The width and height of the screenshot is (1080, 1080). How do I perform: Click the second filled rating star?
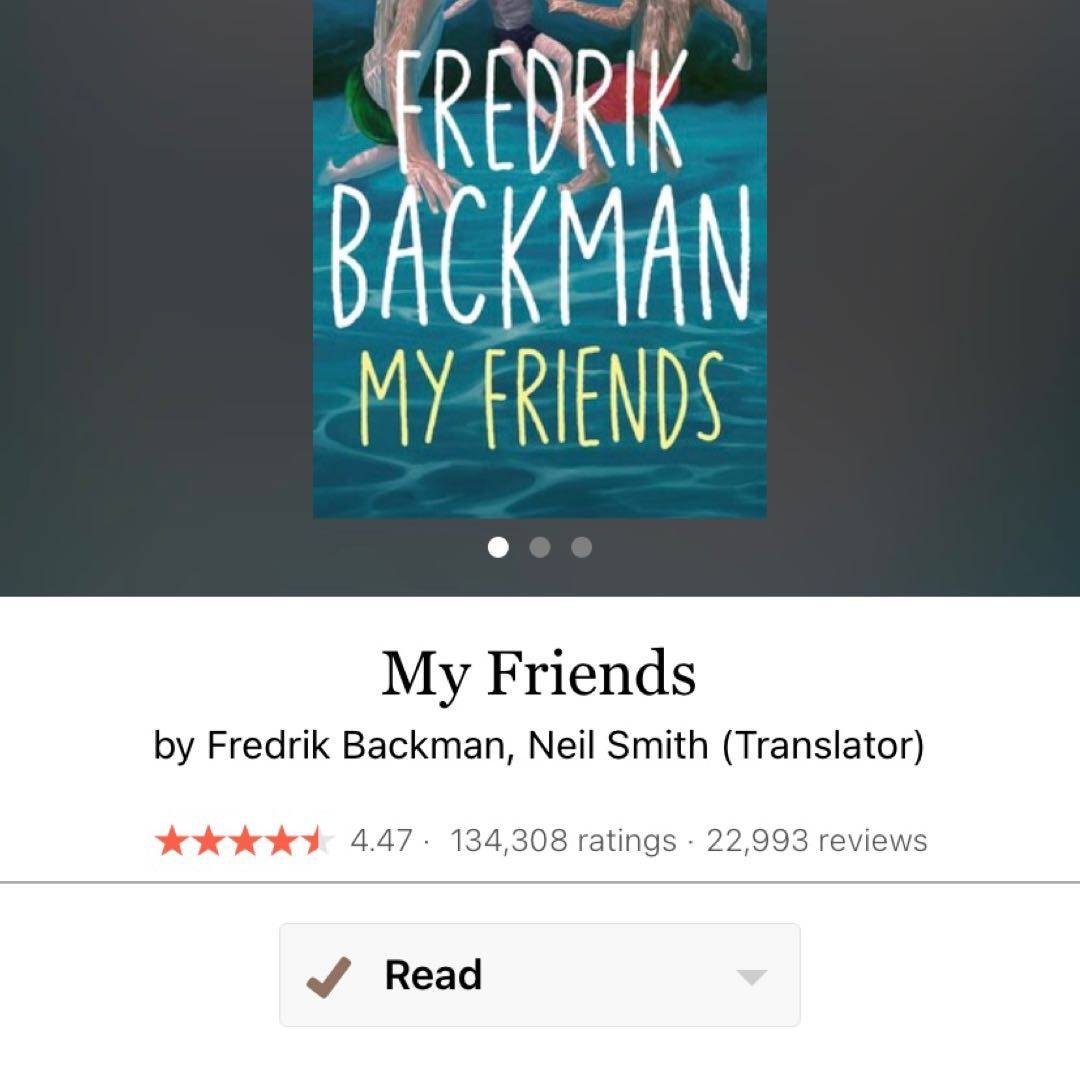[207, 841]
